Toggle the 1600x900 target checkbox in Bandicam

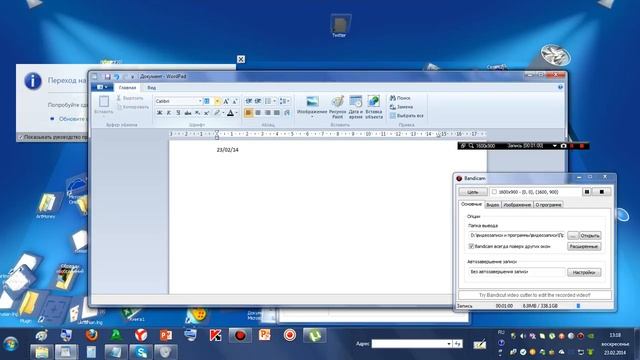[x=494, y=191]
